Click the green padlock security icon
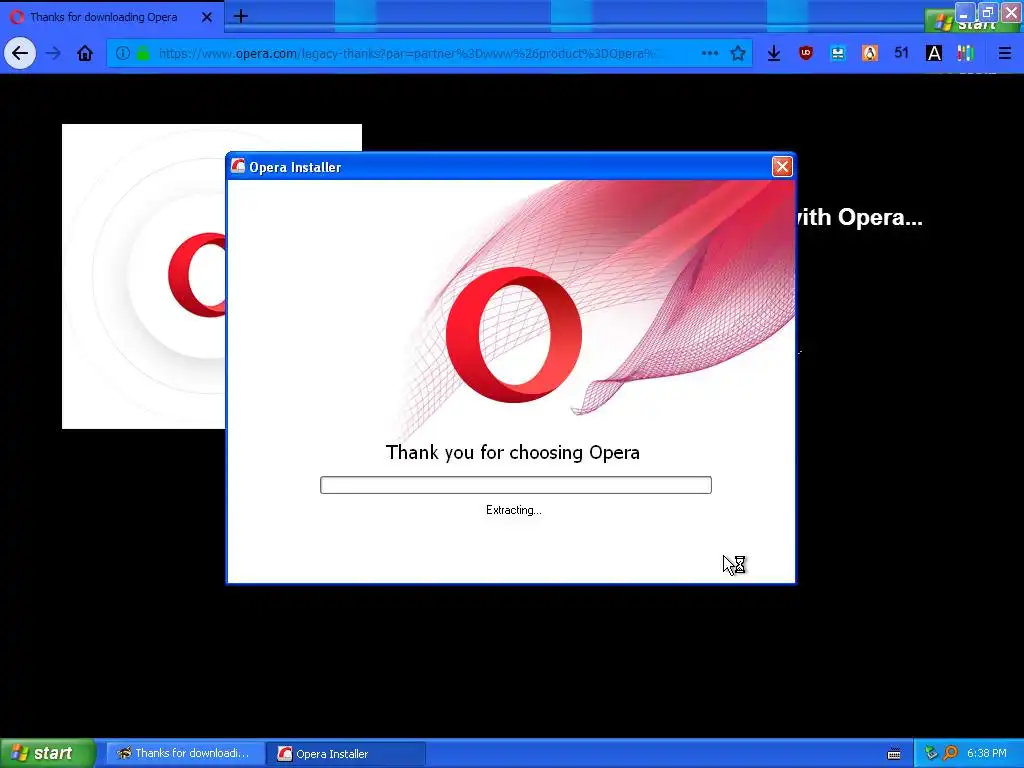1024x768 pixels. point(143,53)
